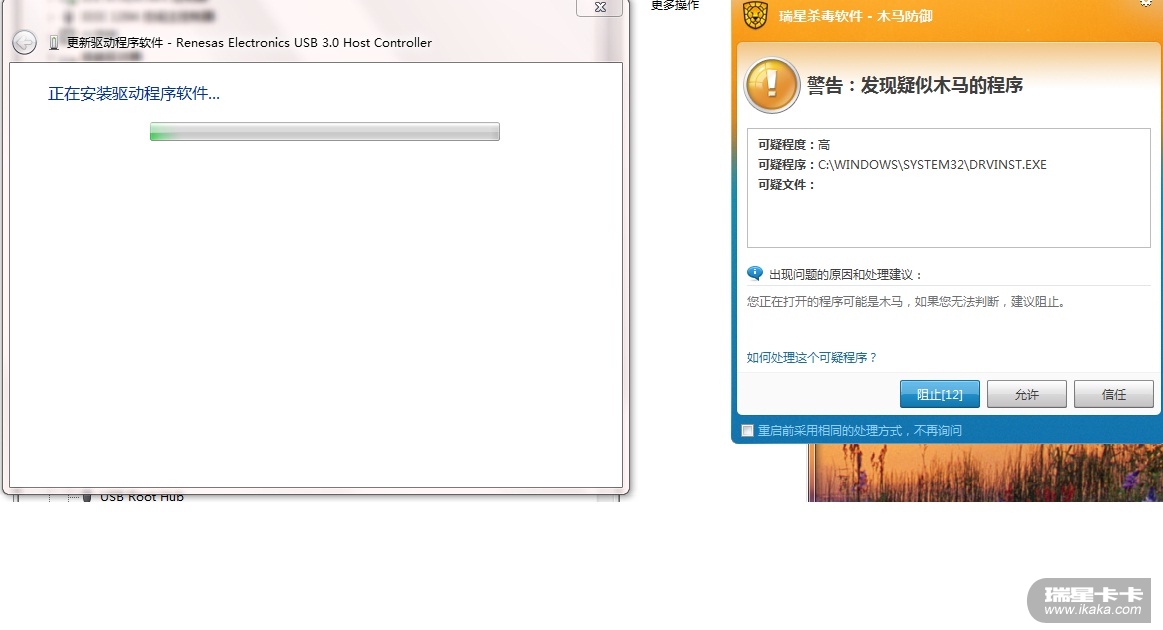Screen dimensions: 1163x630
Task: Click the 信任 trust button
Action: pyautogui.click(x=1113, y=394)
